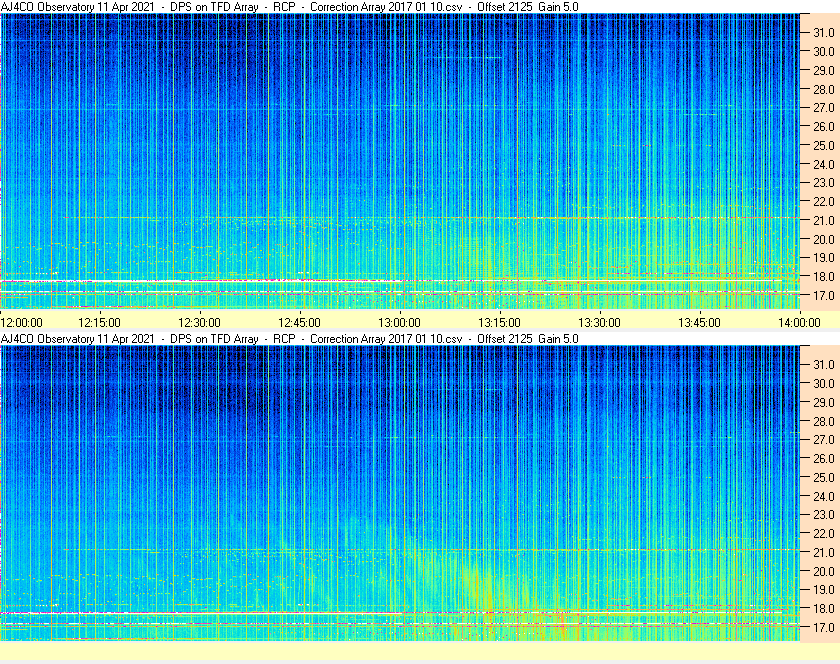The height and width of the screenshot is (664, 840).
Task: Click 28.0 on upper spectrogram frequency scale
Action: click(x=824, y=89)
